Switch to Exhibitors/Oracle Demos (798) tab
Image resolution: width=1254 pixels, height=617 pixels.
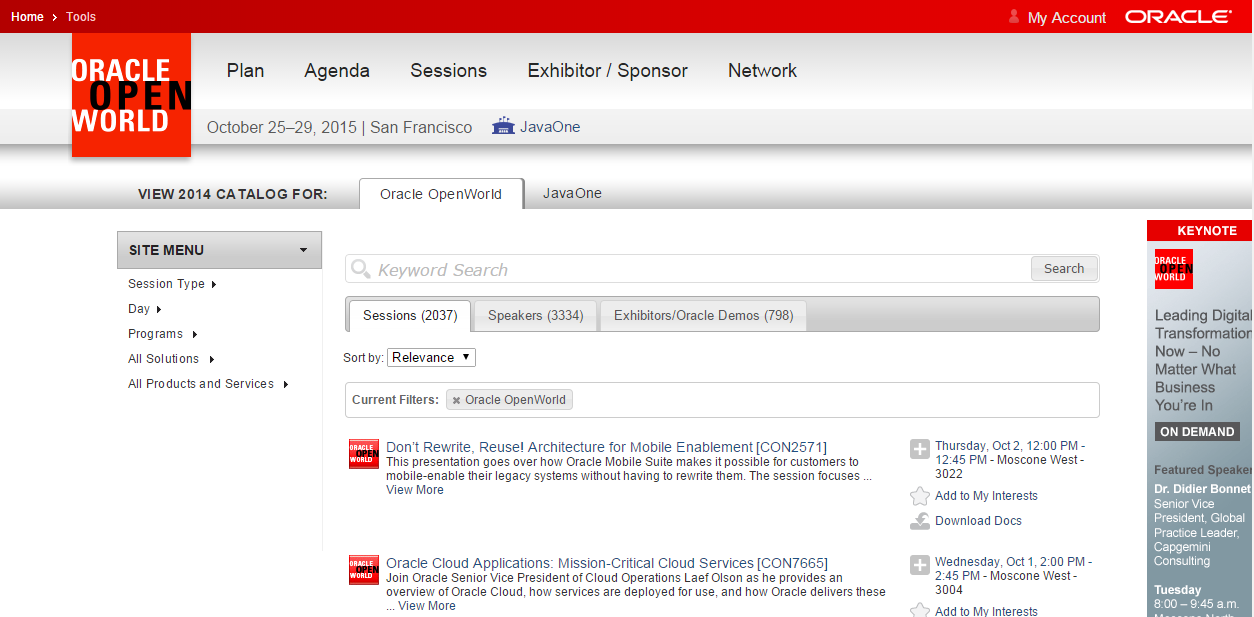click(x=704, y=316)
